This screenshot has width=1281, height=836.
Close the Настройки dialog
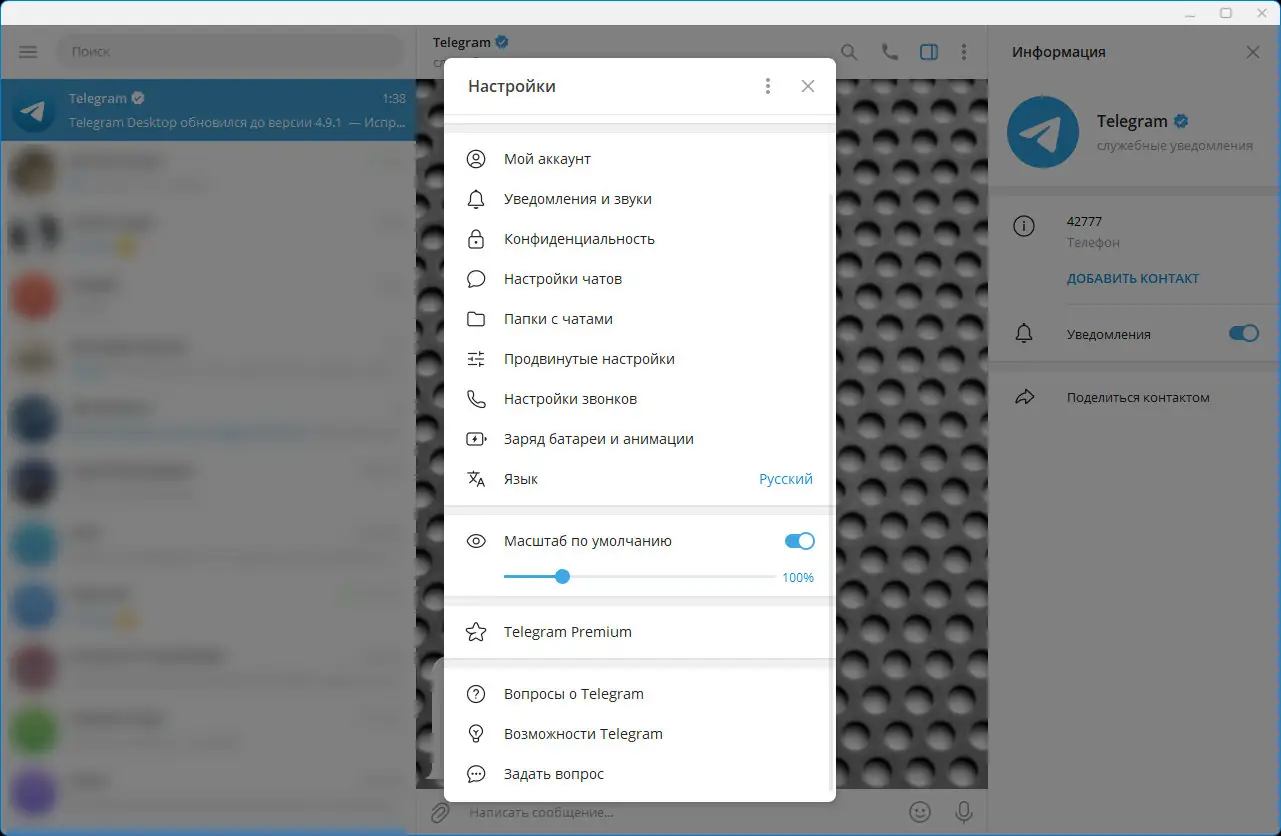point(808,86)
